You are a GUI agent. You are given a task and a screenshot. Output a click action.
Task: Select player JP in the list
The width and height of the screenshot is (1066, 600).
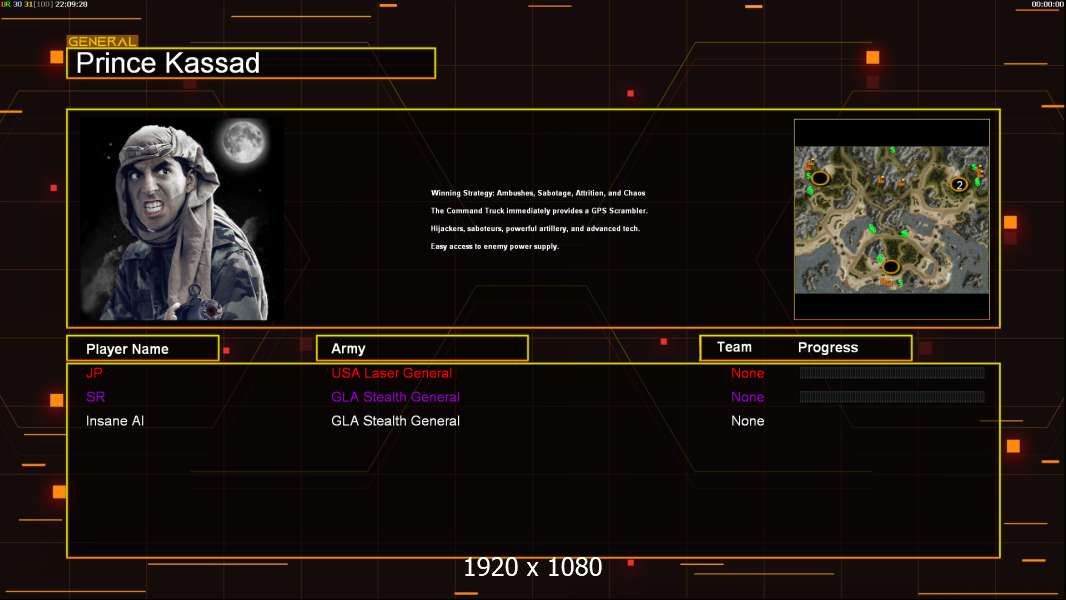click(x=94, y=373)
